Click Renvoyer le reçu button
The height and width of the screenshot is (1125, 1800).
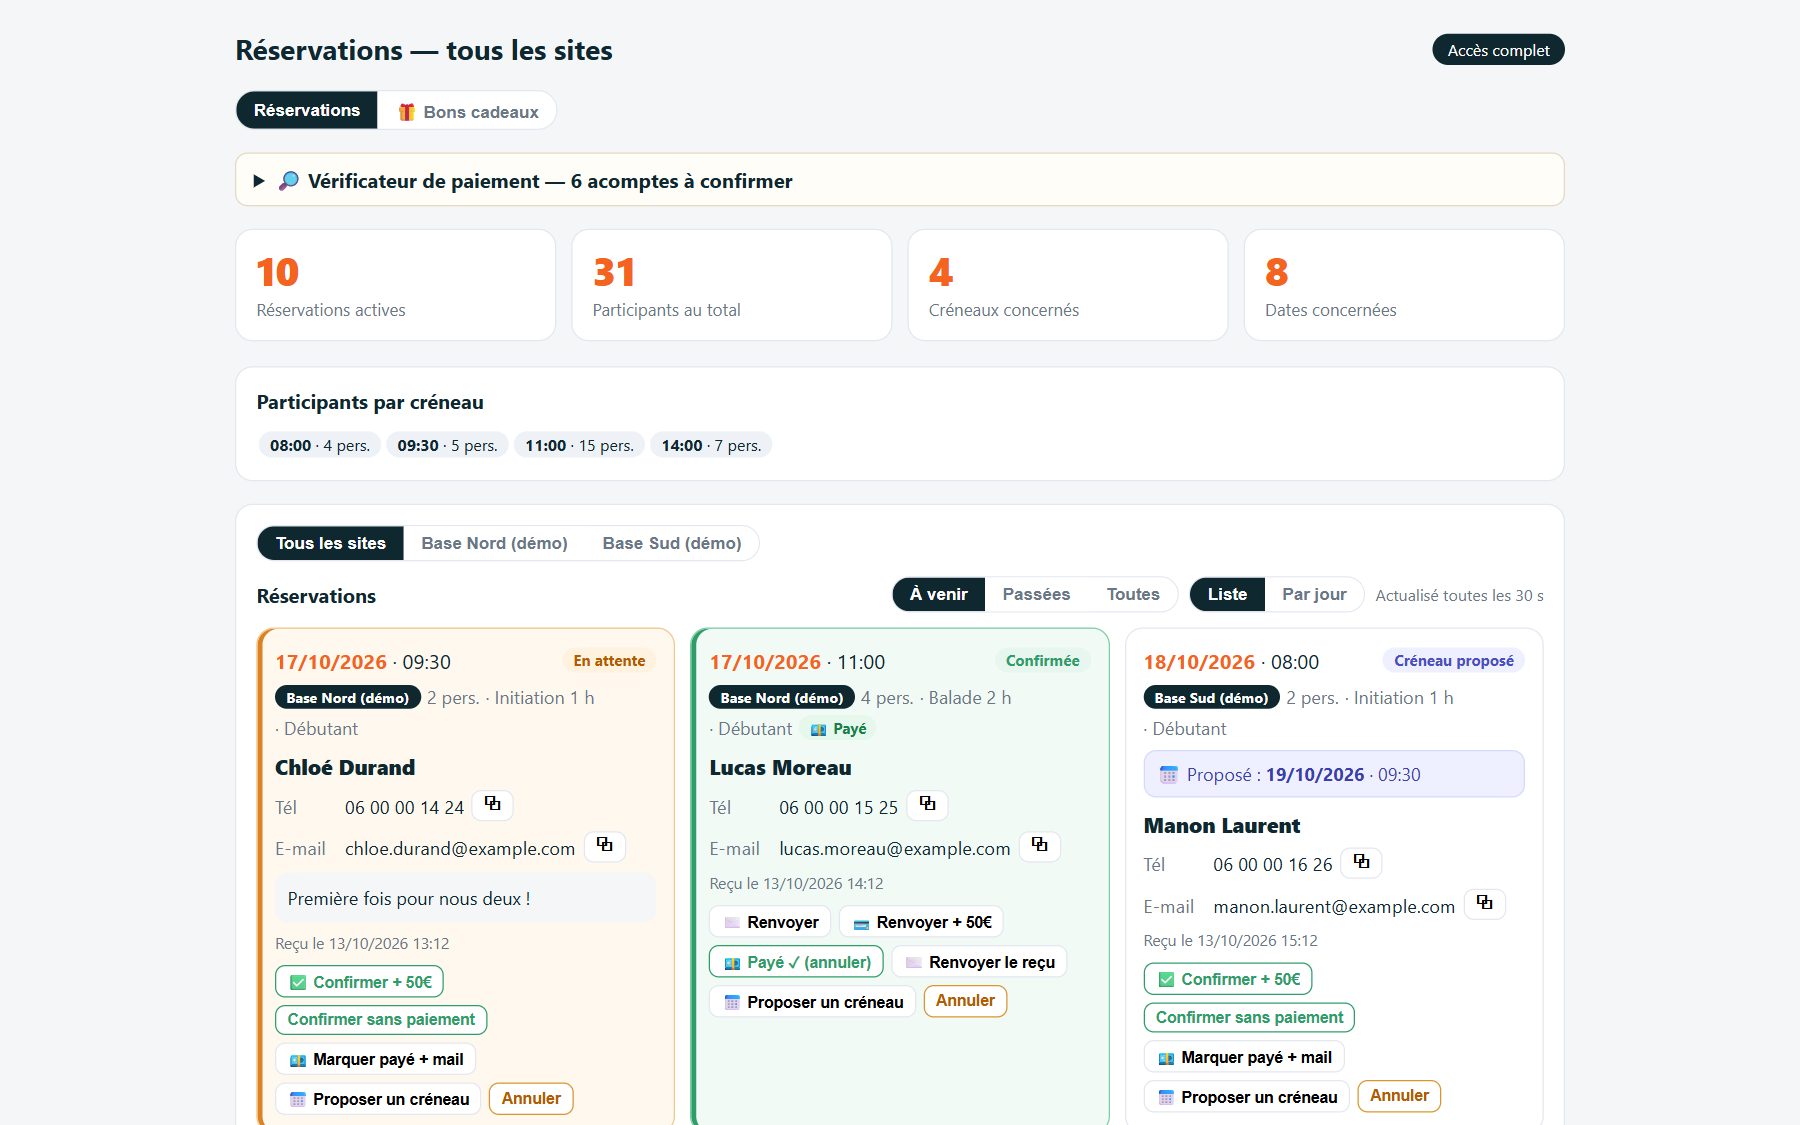tap(979, 962)
